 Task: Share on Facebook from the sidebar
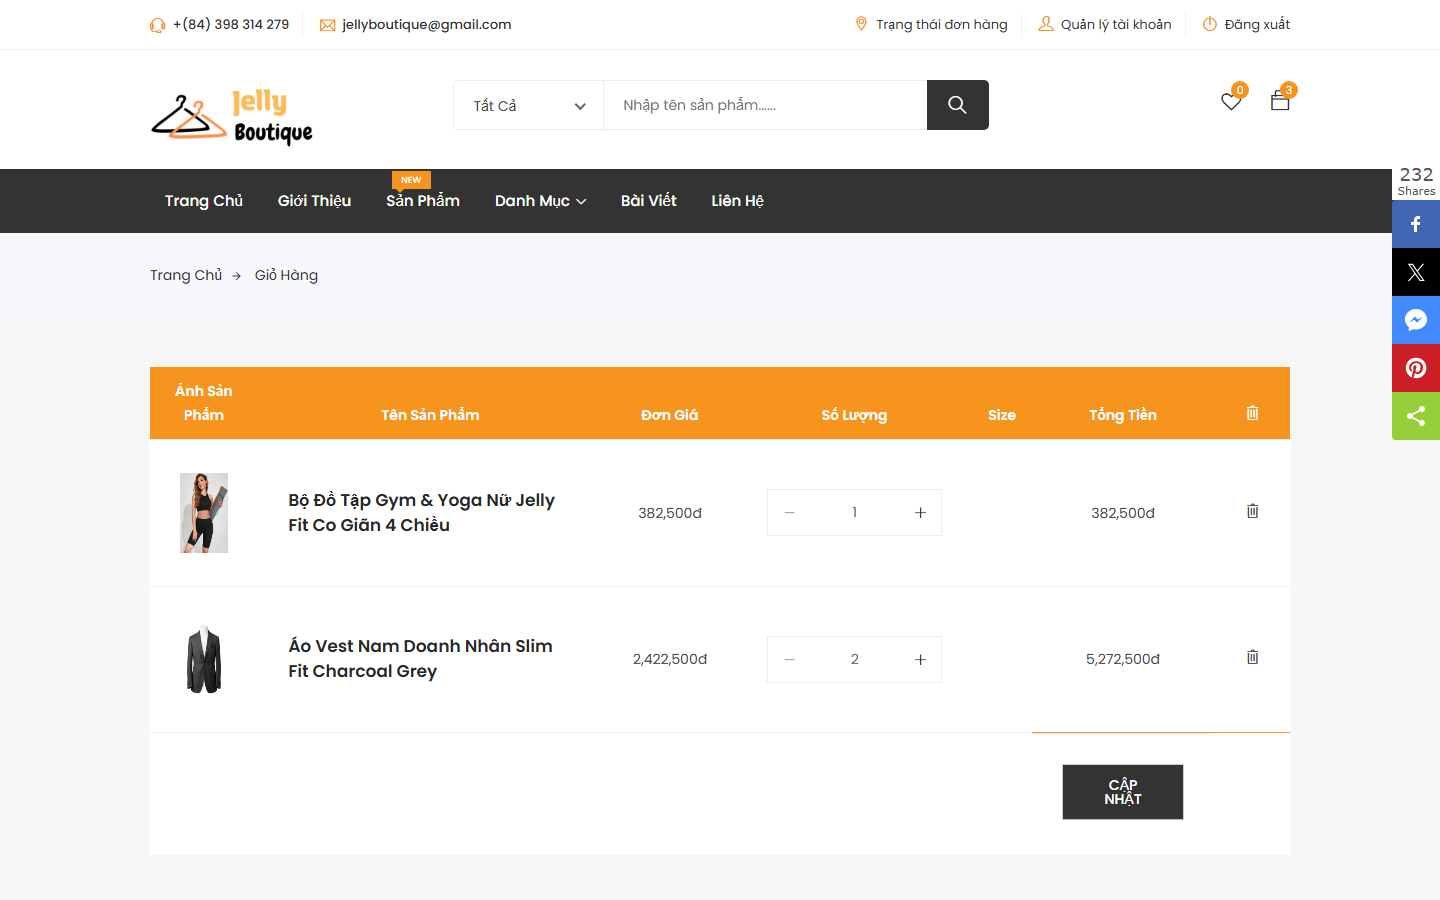click(1416, 224)
